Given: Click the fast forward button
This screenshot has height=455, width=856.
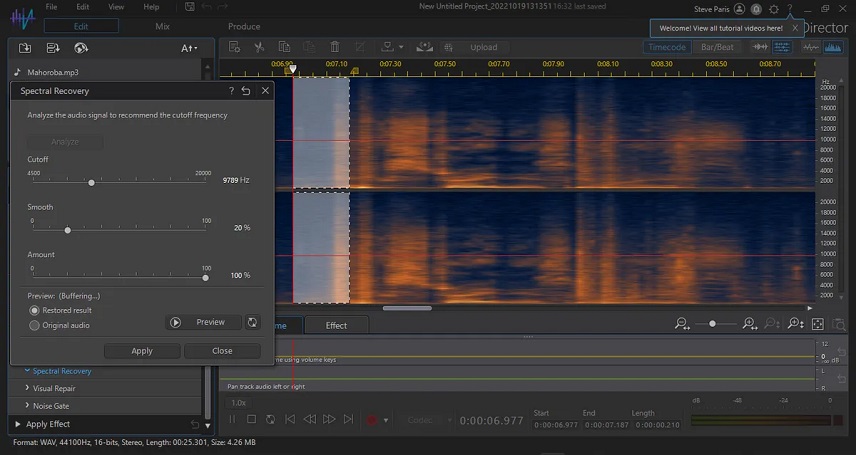Looking at the screenshot, I should [329, 419].
